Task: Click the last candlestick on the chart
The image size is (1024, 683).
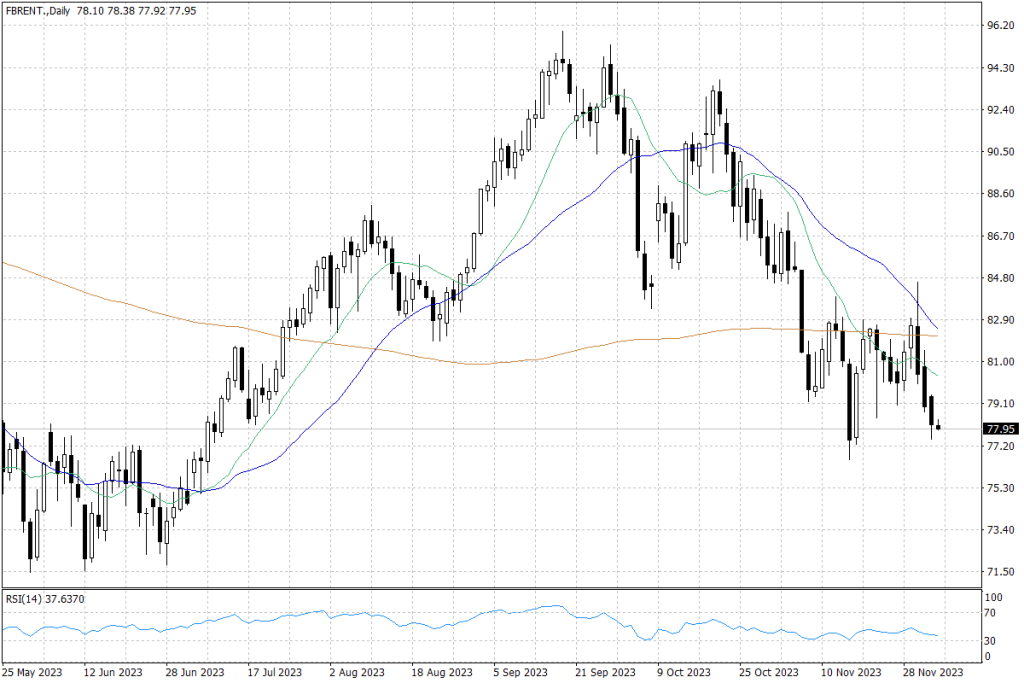Action: tap(938, 427)
